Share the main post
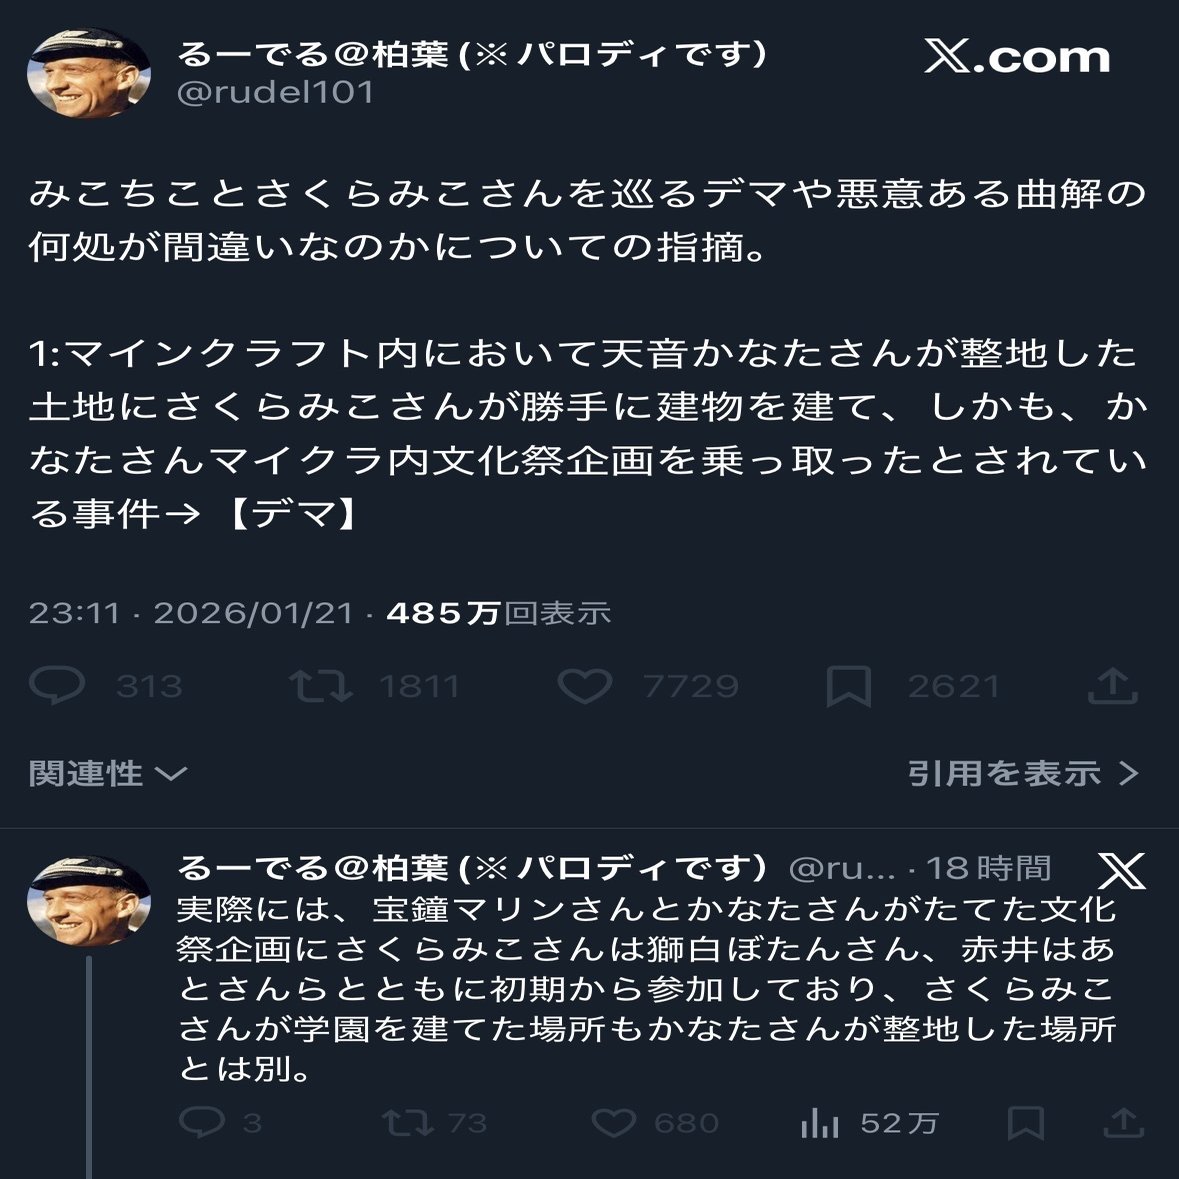This screenshot has height=1179, width=1179. point(1113,686)
